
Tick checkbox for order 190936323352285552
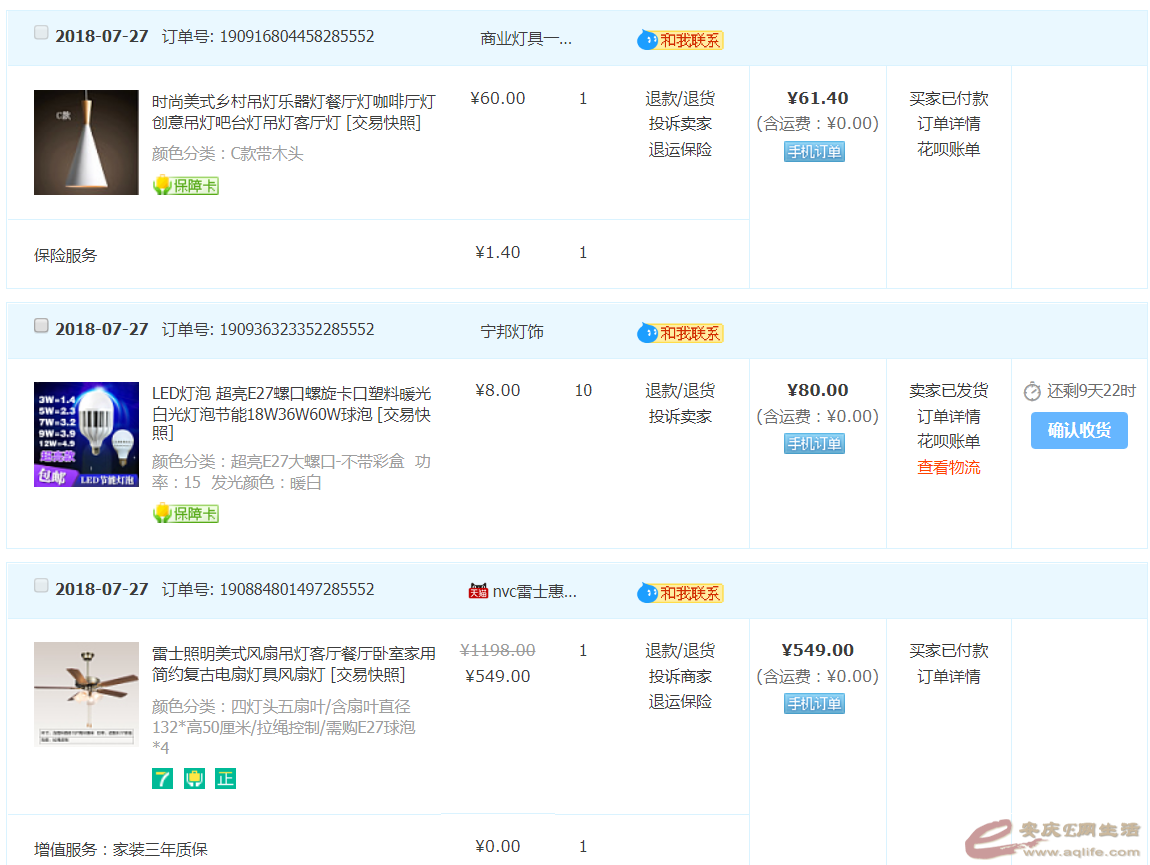[x=41, y=326]
